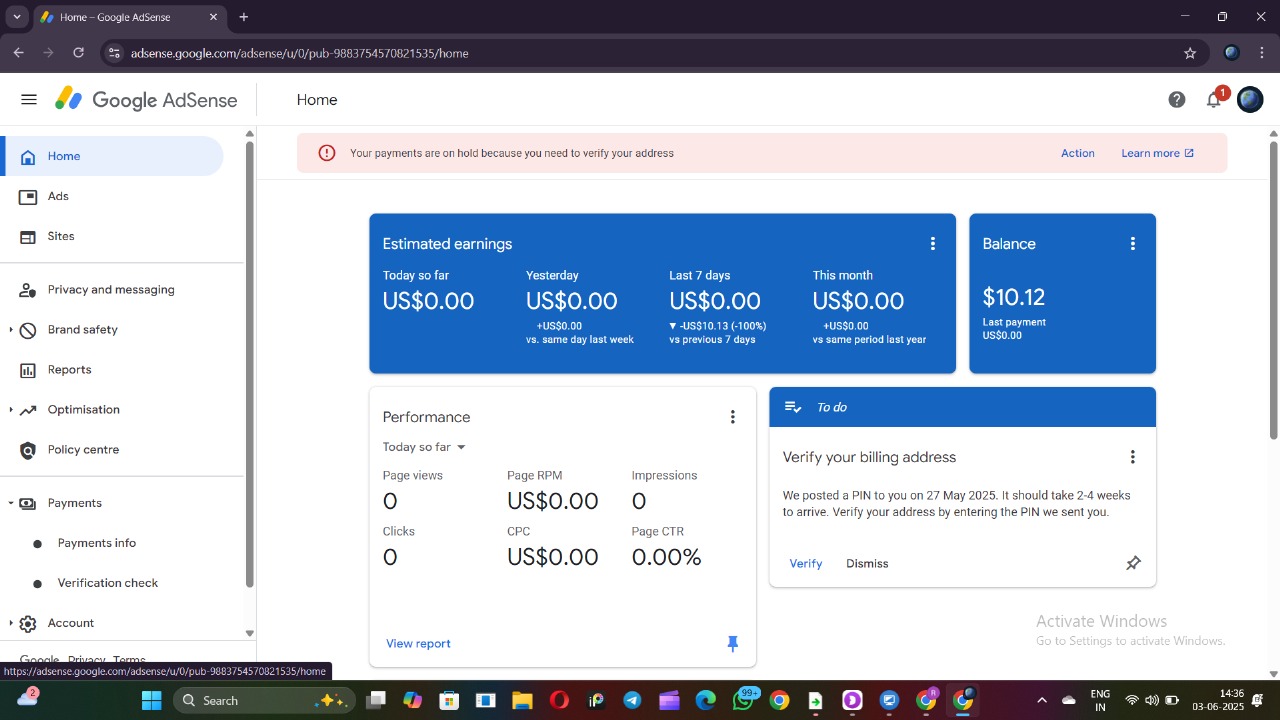Open Windows Start menu

(151, 700)
